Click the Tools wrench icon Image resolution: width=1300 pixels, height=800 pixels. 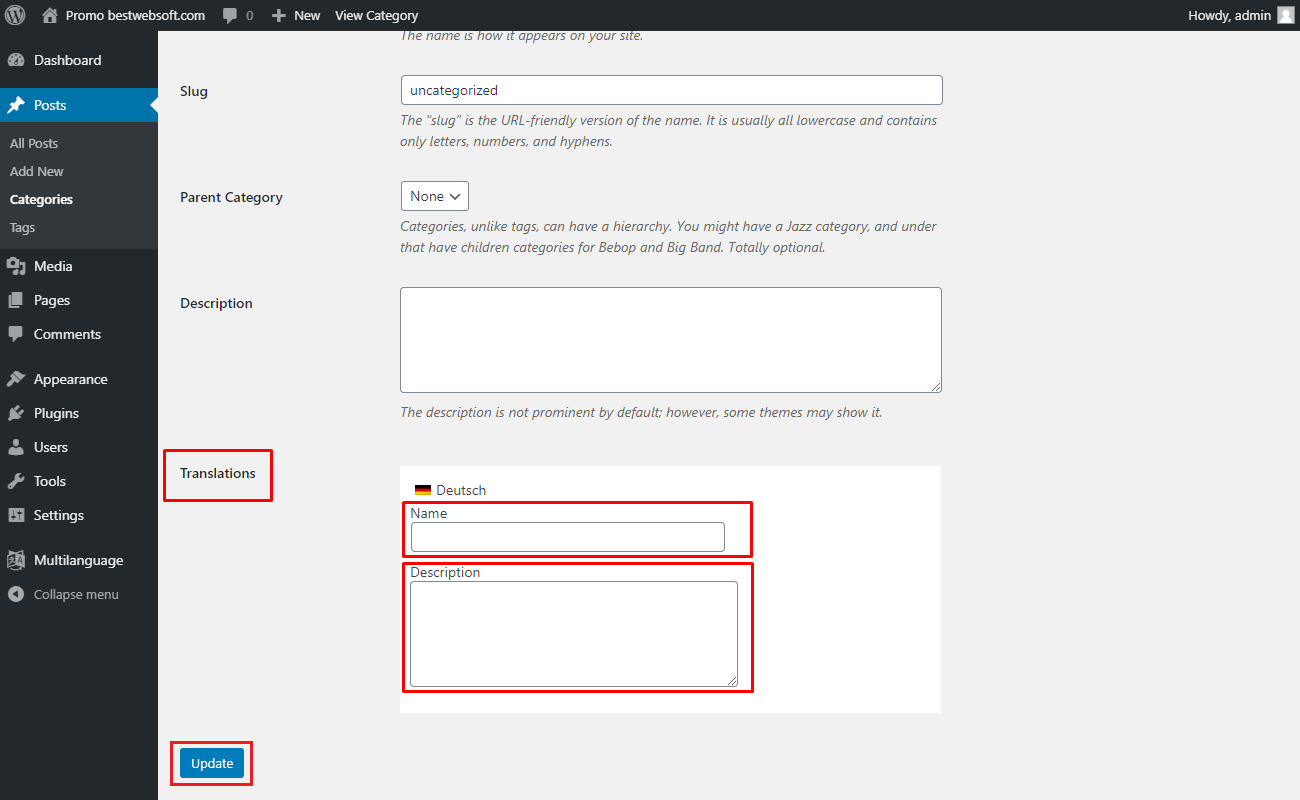coord(16,481)
